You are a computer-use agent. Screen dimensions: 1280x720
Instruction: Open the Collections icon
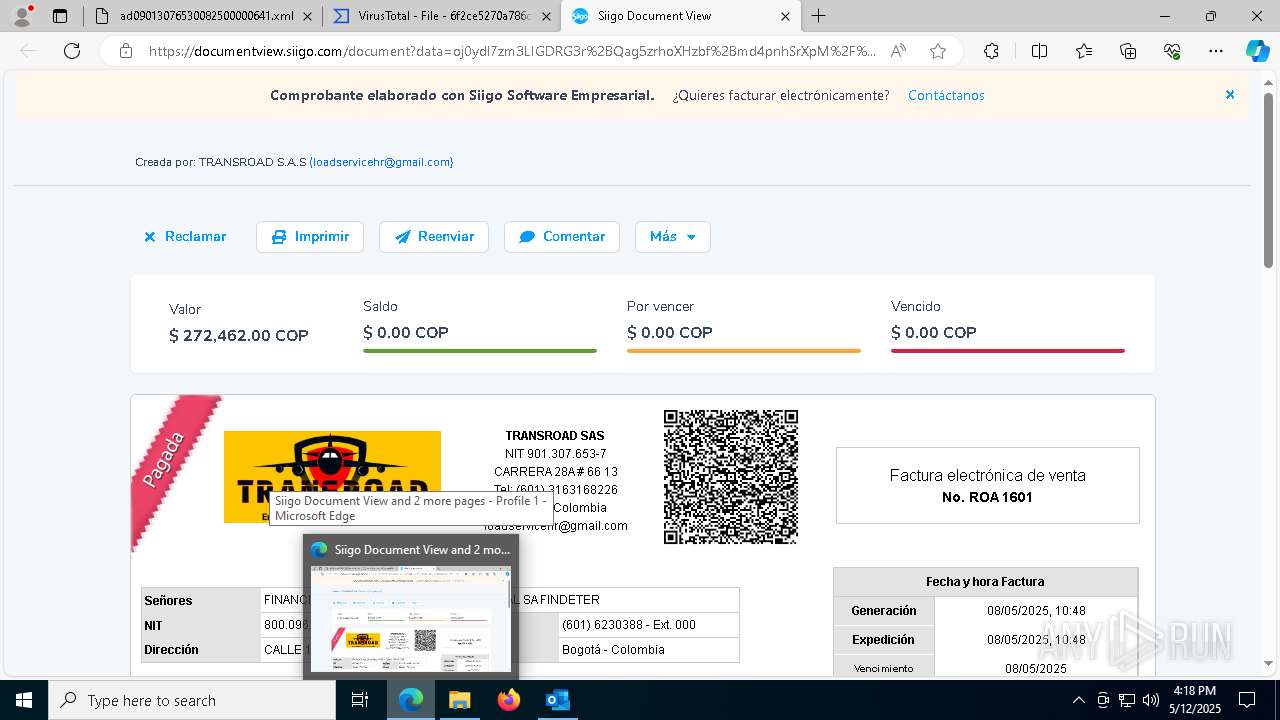(1128, 51)
